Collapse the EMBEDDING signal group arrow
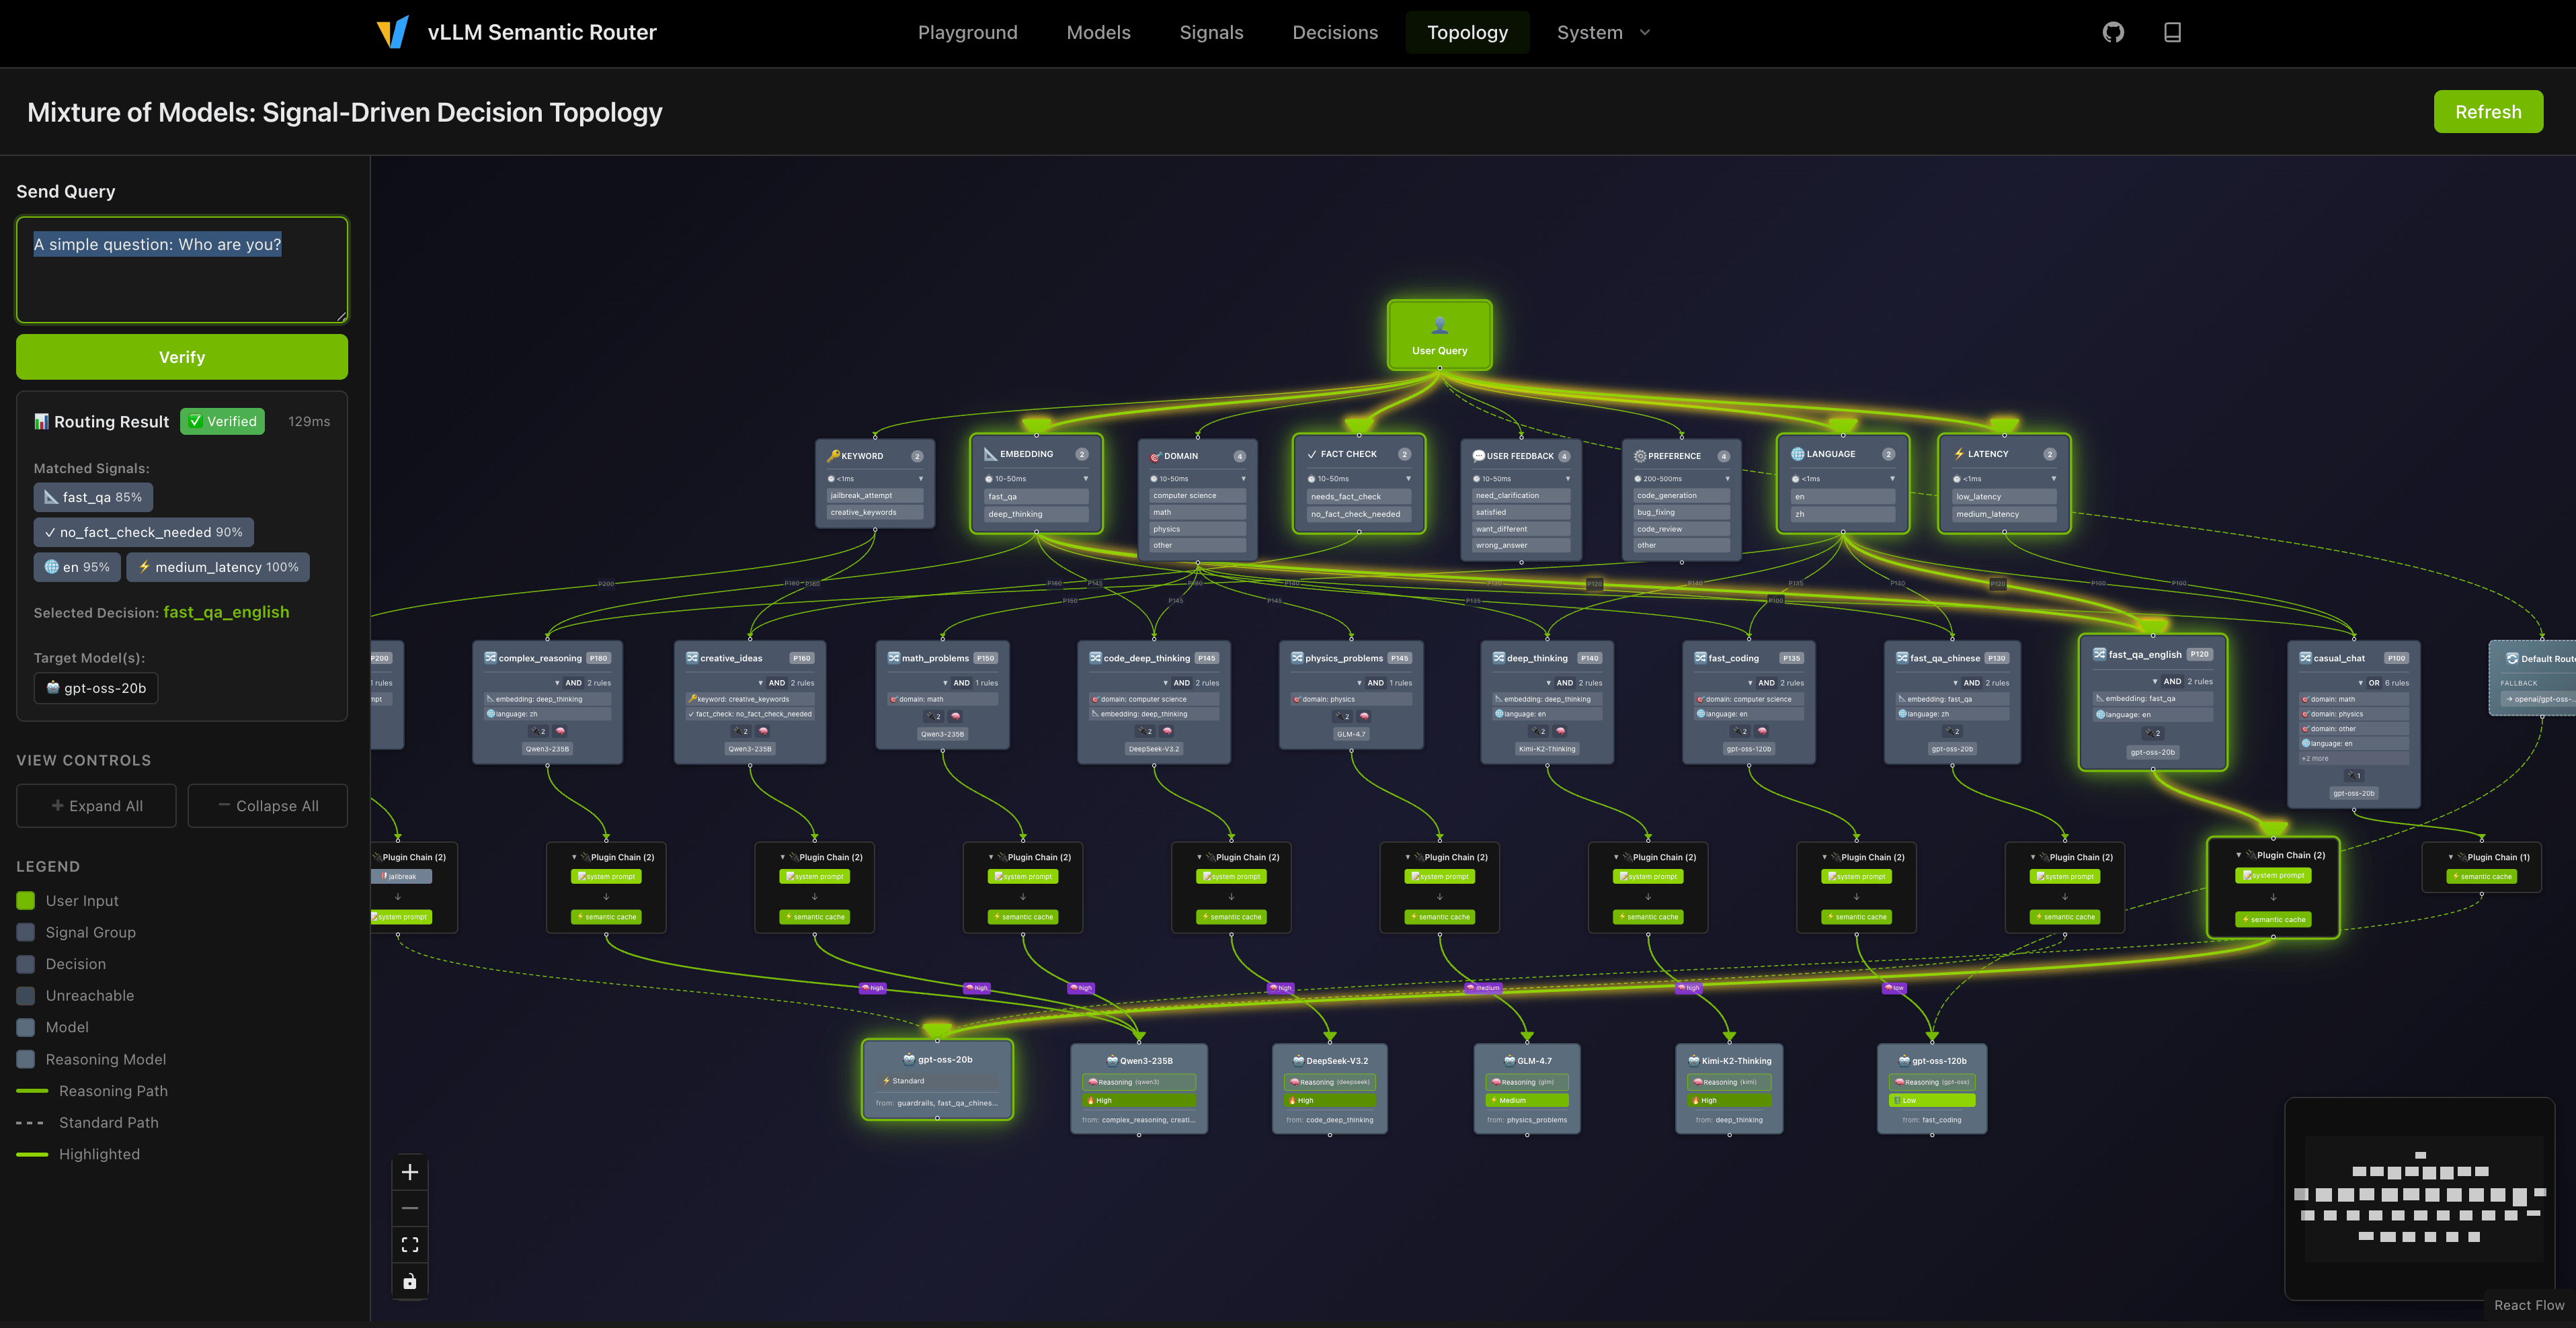2576x1328 pixels. click(1085, 479)
